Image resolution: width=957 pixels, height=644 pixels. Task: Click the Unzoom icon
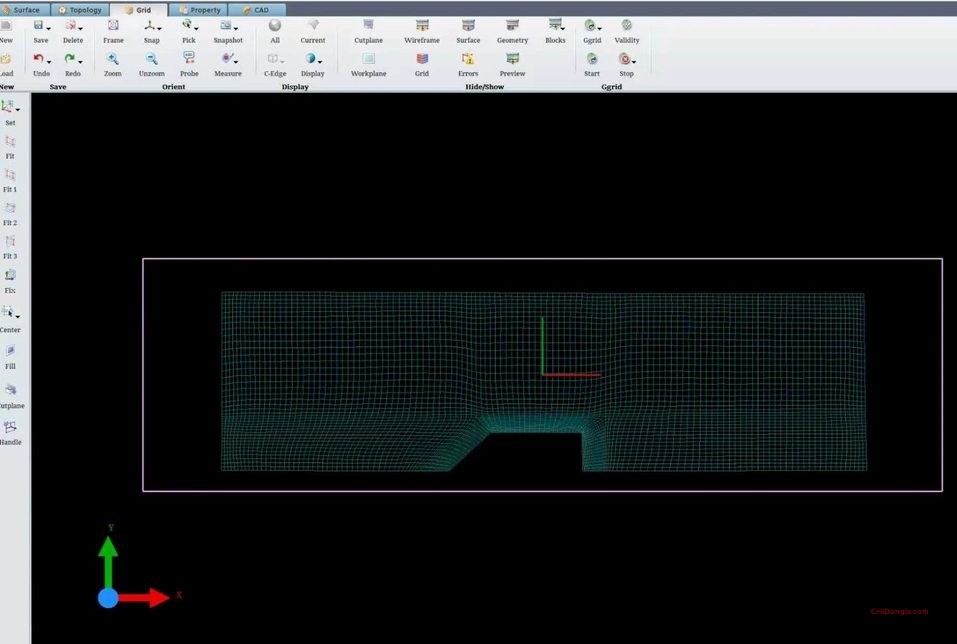tap(151, 59)
